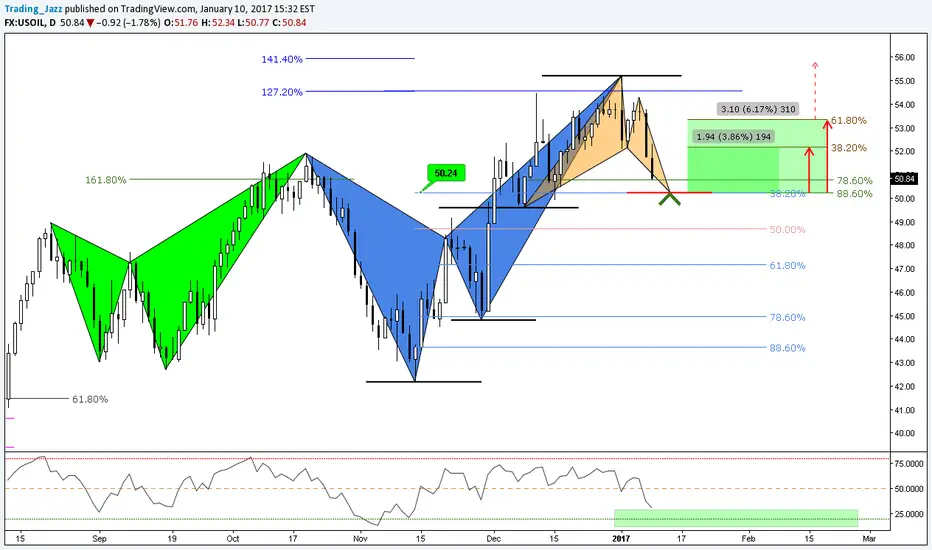Click the 141.40% extension label
Screen dimensions: 932x550
pyautogui.click(x=282, y=59)
